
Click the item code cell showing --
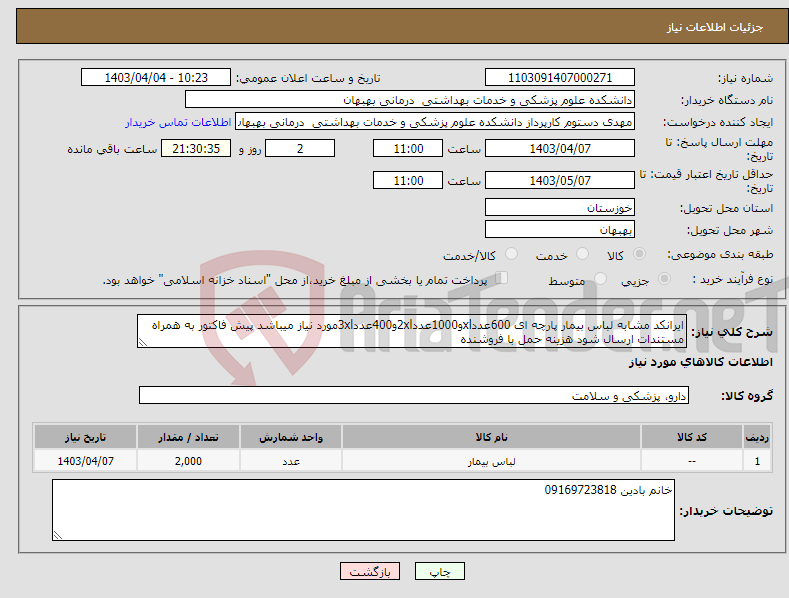coord(692,461)
